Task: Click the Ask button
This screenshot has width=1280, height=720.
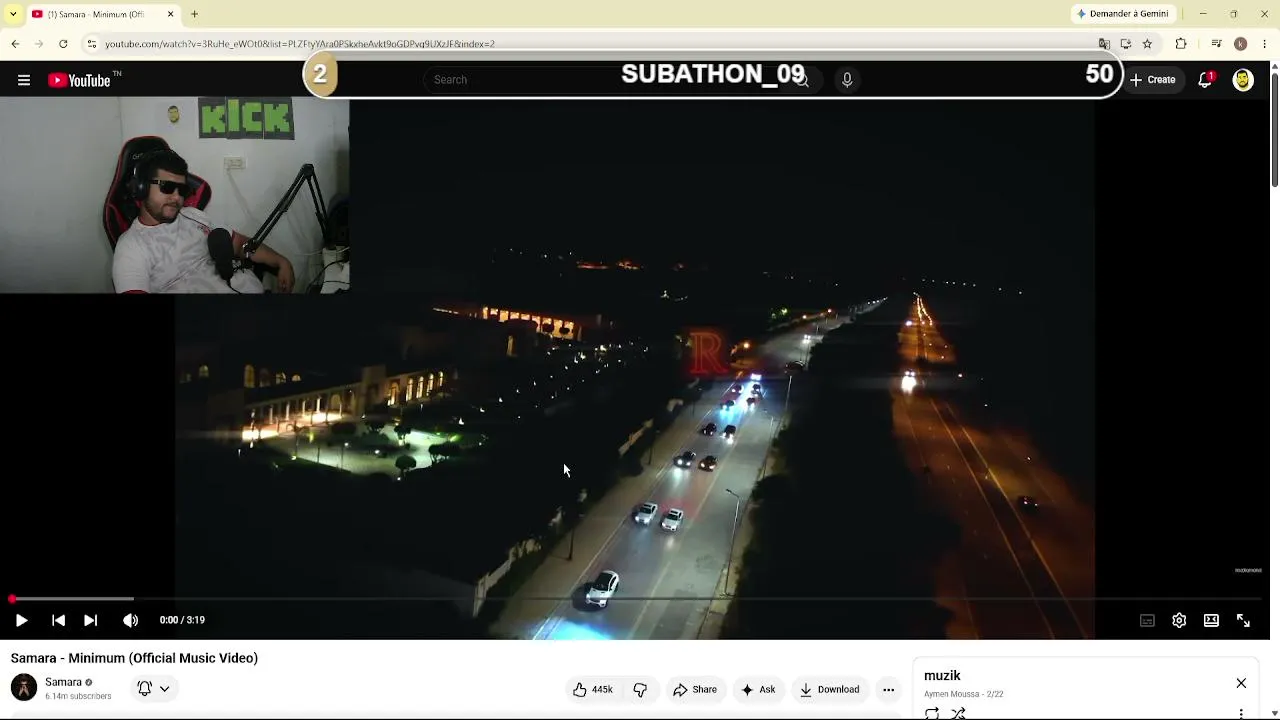Action: (x=758, y=689)
